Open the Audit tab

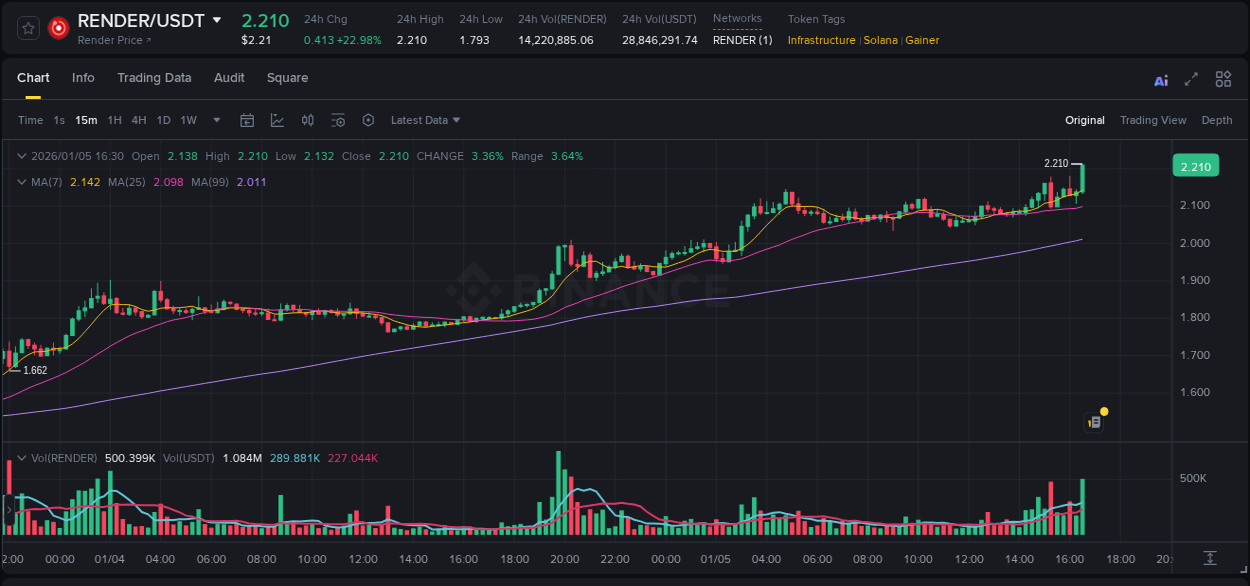229,78
